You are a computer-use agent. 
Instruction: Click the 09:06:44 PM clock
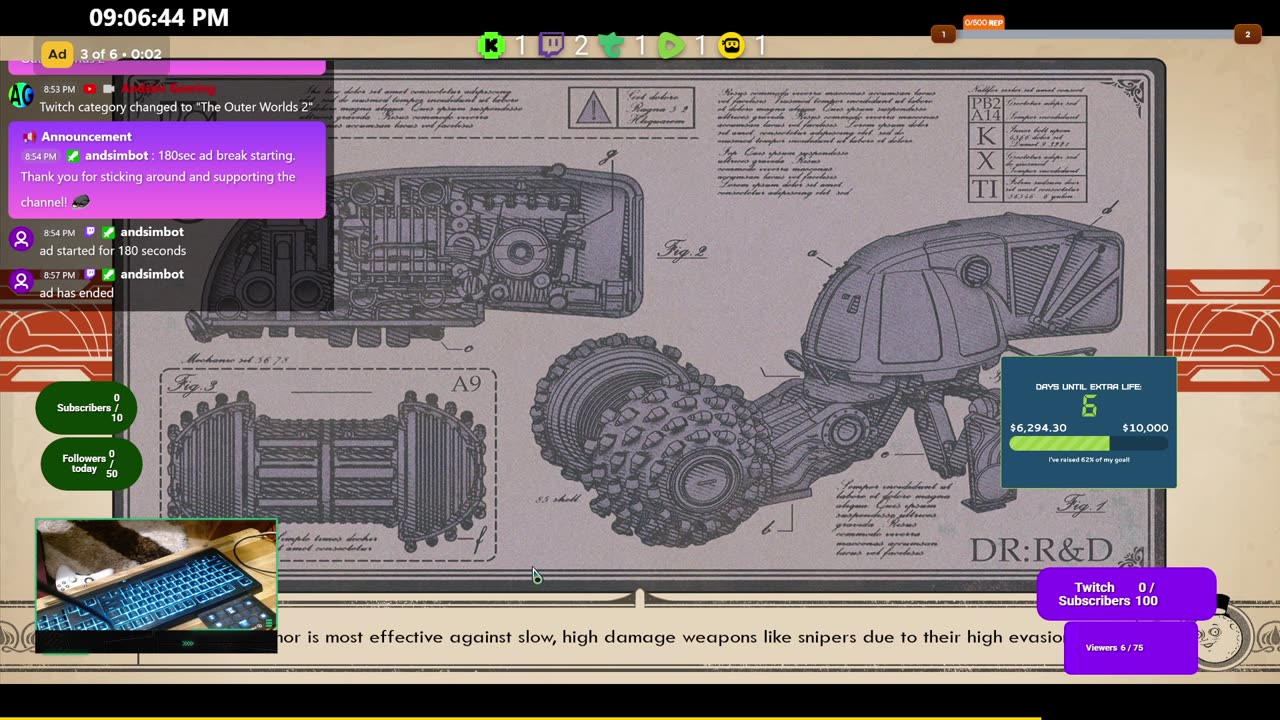tap(159, 18)
